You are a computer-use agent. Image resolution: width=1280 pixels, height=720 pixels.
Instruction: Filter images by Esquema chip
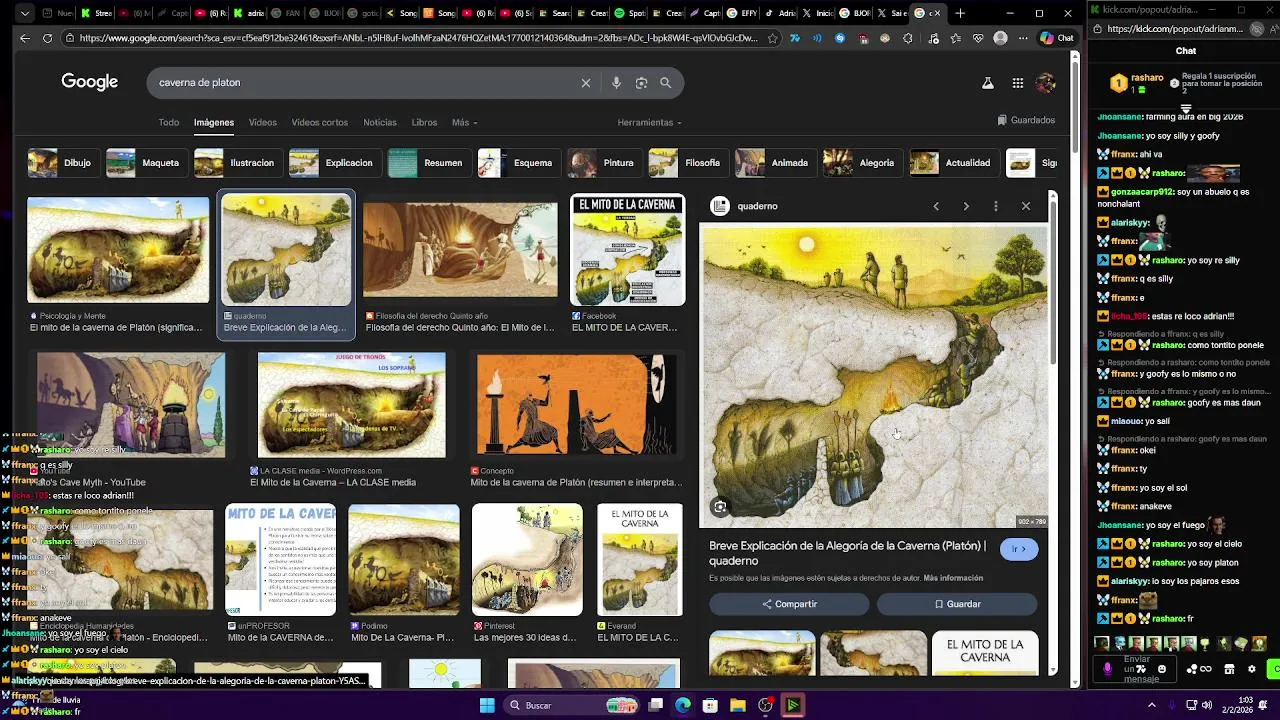tap(518, 163)
